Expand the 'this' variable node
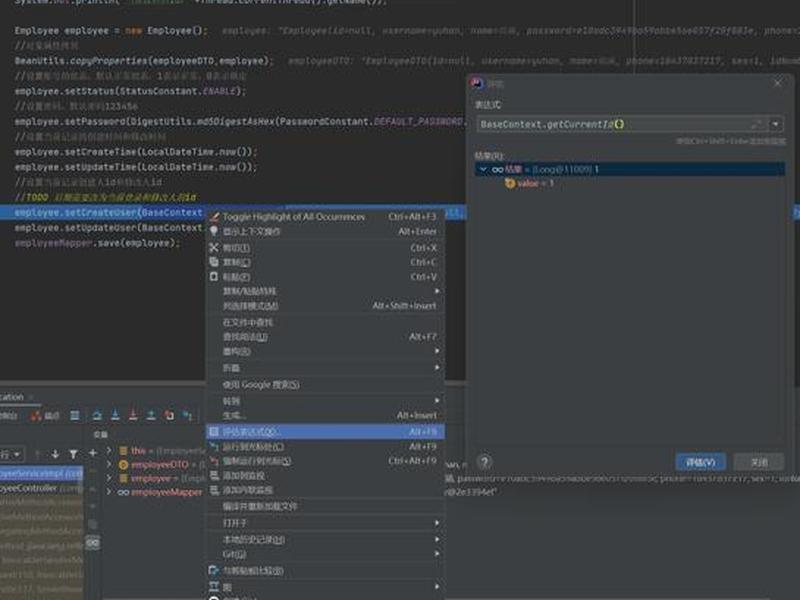This screenshot has height=600, width=800. coord(109,451)
